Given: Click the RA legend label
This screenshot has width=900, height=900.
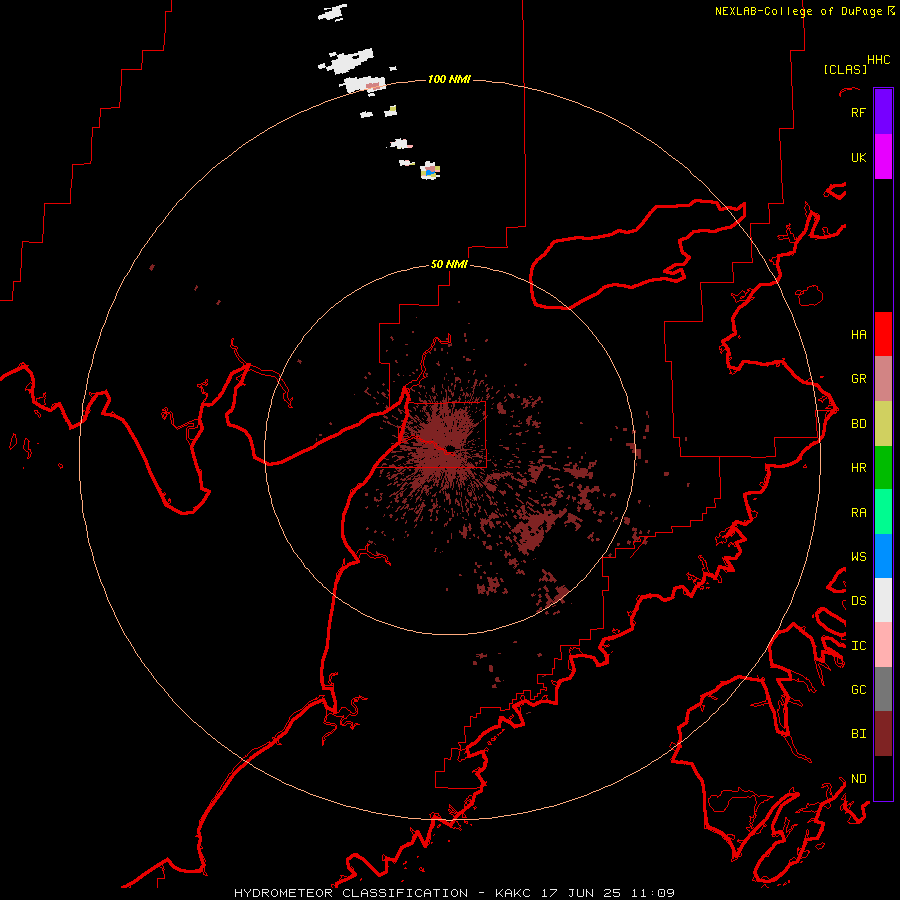Looking at the screenshot, I should tap(858, 512).
